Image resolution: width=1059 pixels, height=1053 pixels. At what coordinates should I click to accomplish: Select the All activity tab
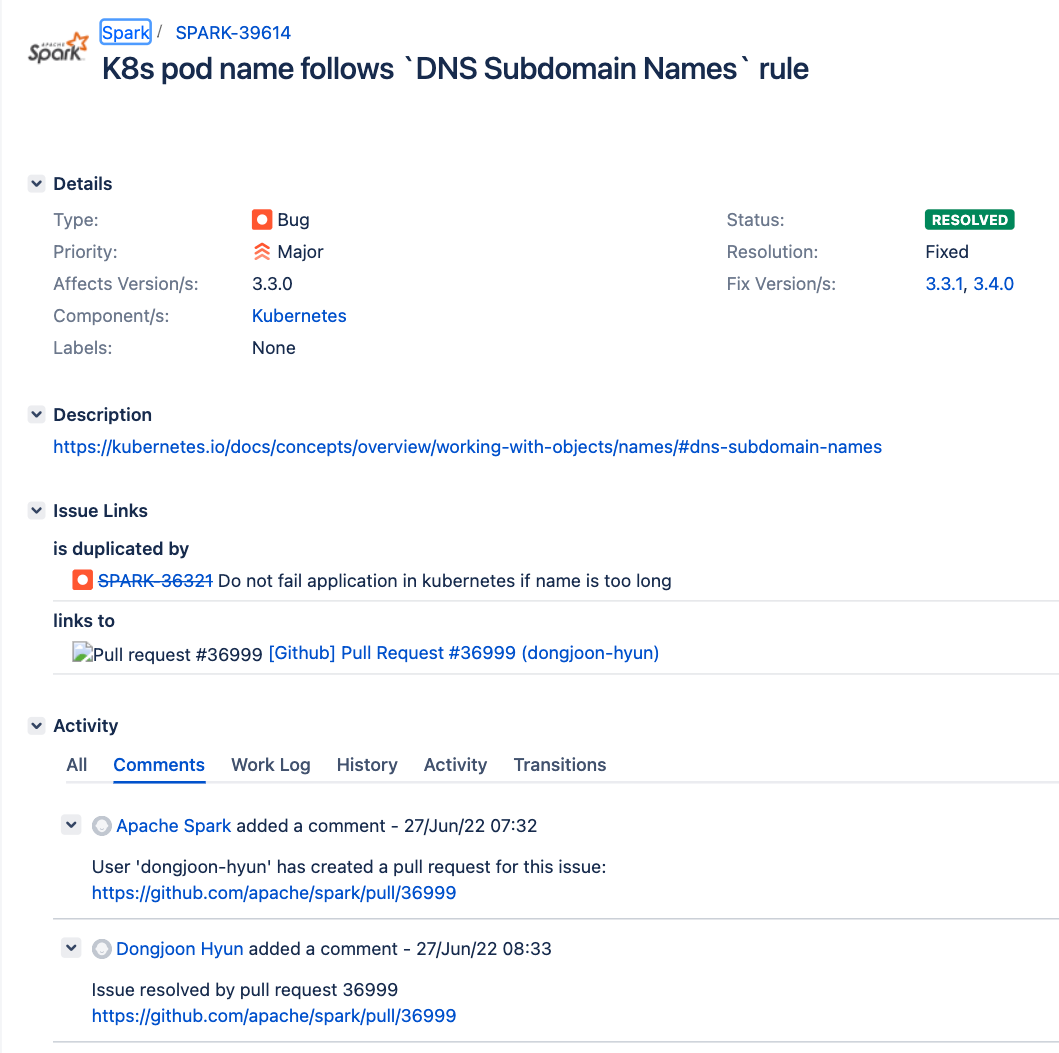[x=76, y=764]
